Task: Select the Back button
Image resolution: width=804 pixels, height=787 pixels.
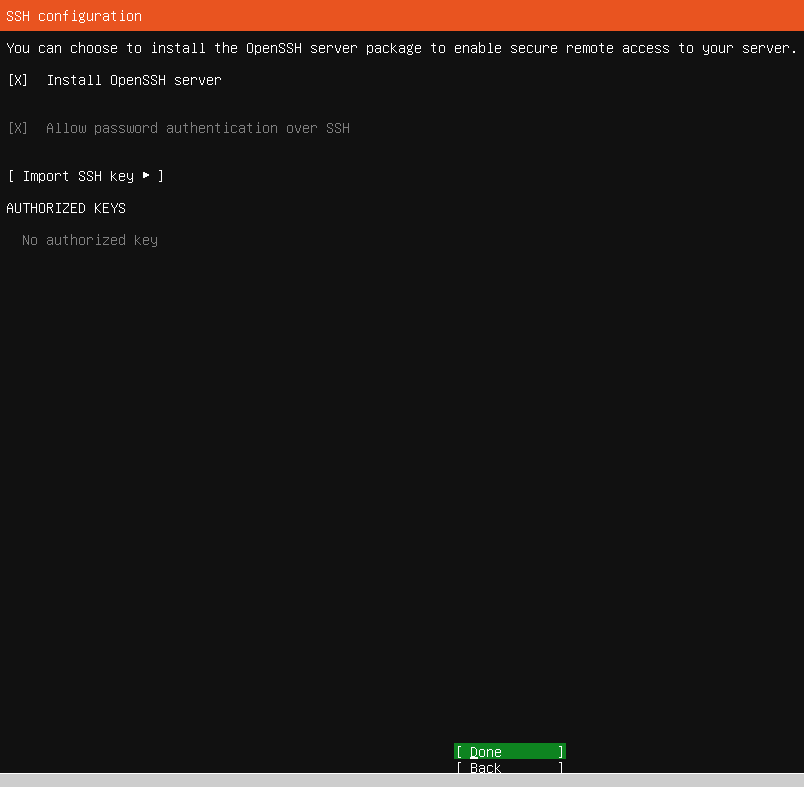Action: 510,767
